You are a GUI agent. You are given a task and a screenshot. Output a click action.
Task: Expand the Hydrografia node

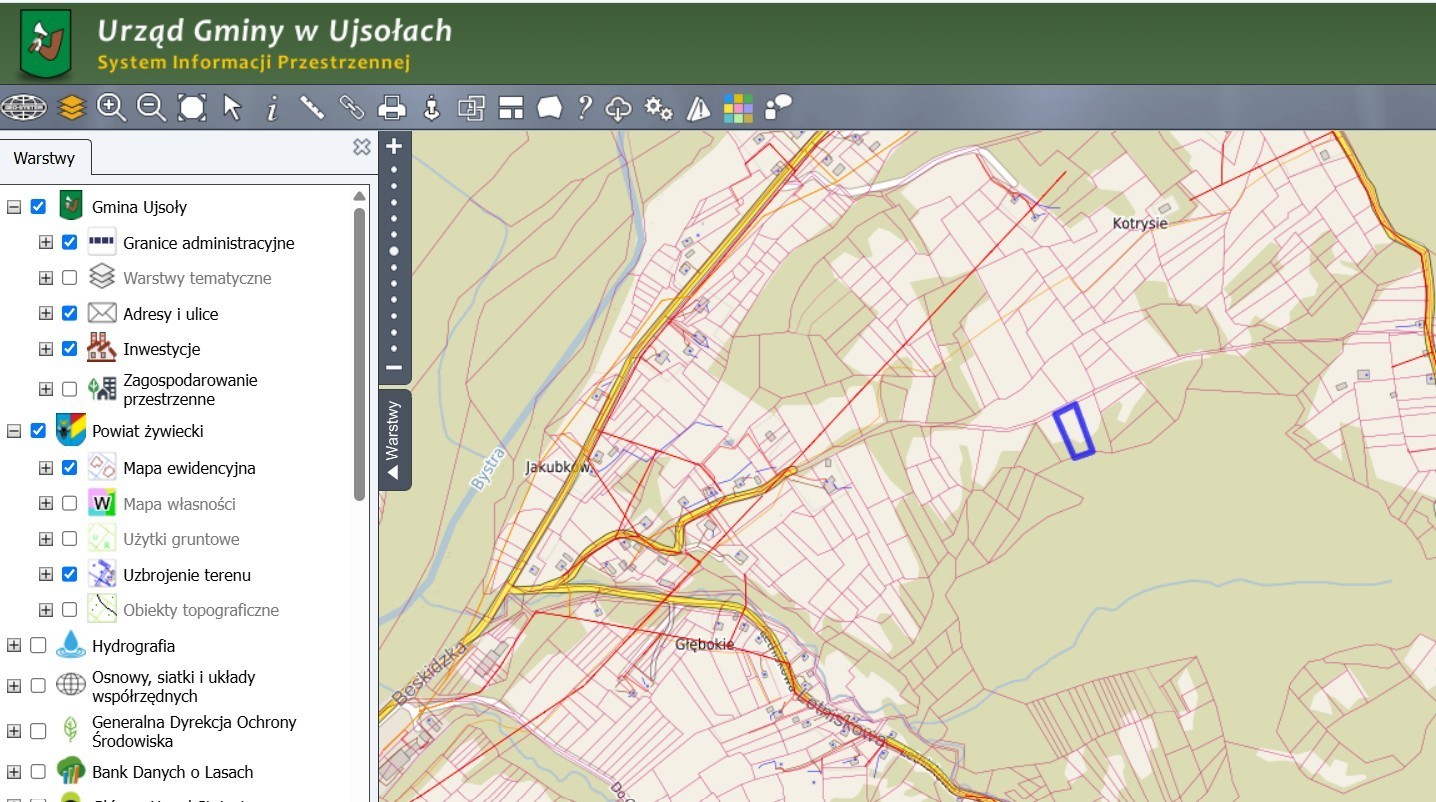pyautogui.click(x=14, y=646)
